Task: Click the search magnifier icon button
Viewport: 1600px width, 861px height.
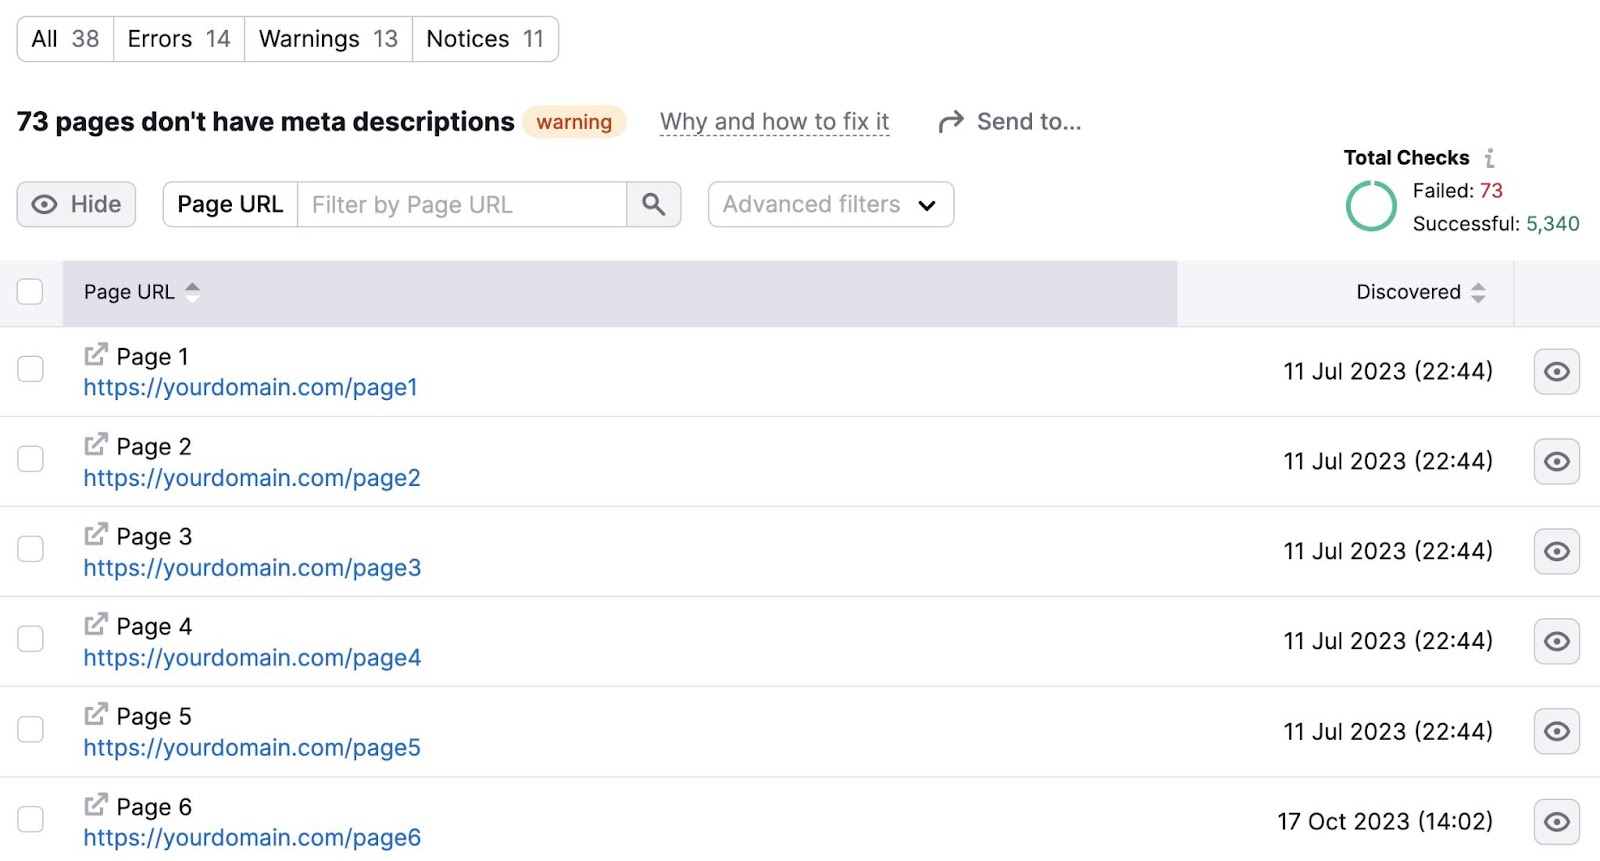Action: point(654,204)
